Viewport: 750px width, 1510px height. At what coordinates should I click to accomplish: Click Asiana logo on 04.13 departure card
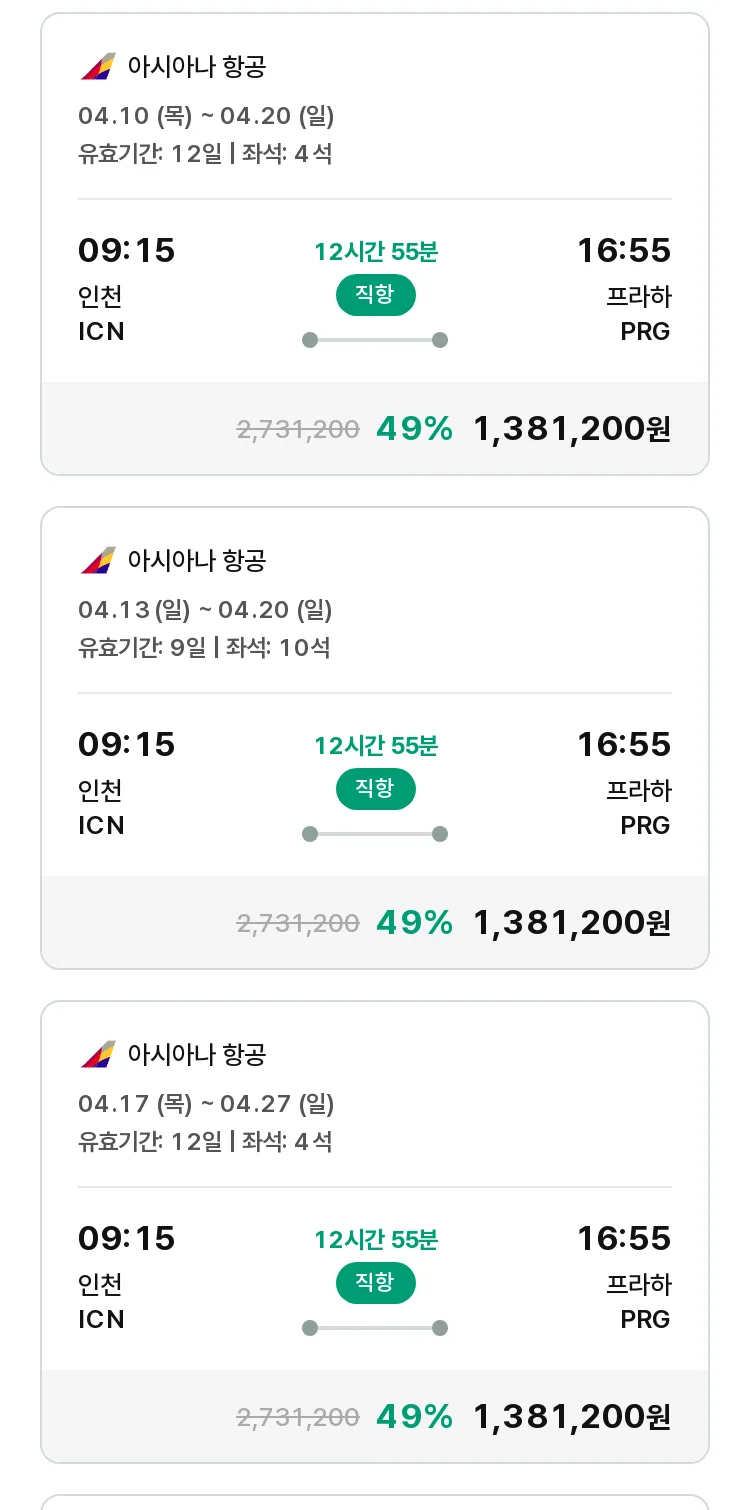tap(98, 561)
